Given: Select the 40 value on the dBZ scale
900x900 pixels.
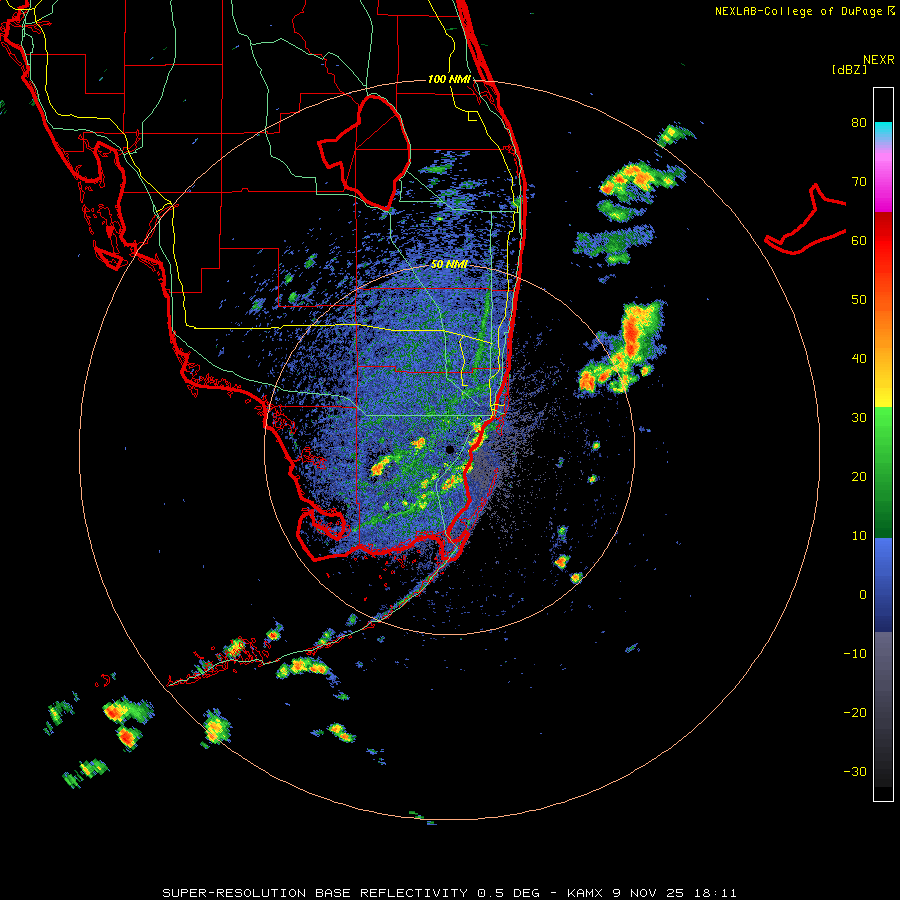Looking at the screenshot, I should (x=859, y=359).
